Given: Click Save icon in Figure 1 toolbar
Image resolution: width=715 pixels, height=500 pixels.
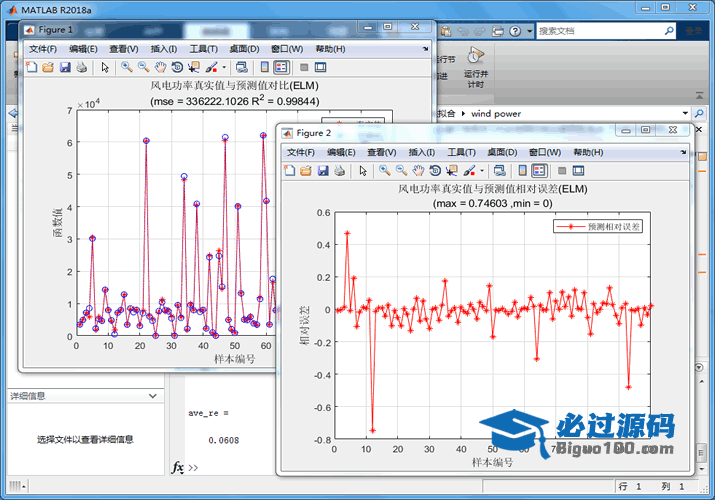Looking at the screenshot, I should (64, 67).
